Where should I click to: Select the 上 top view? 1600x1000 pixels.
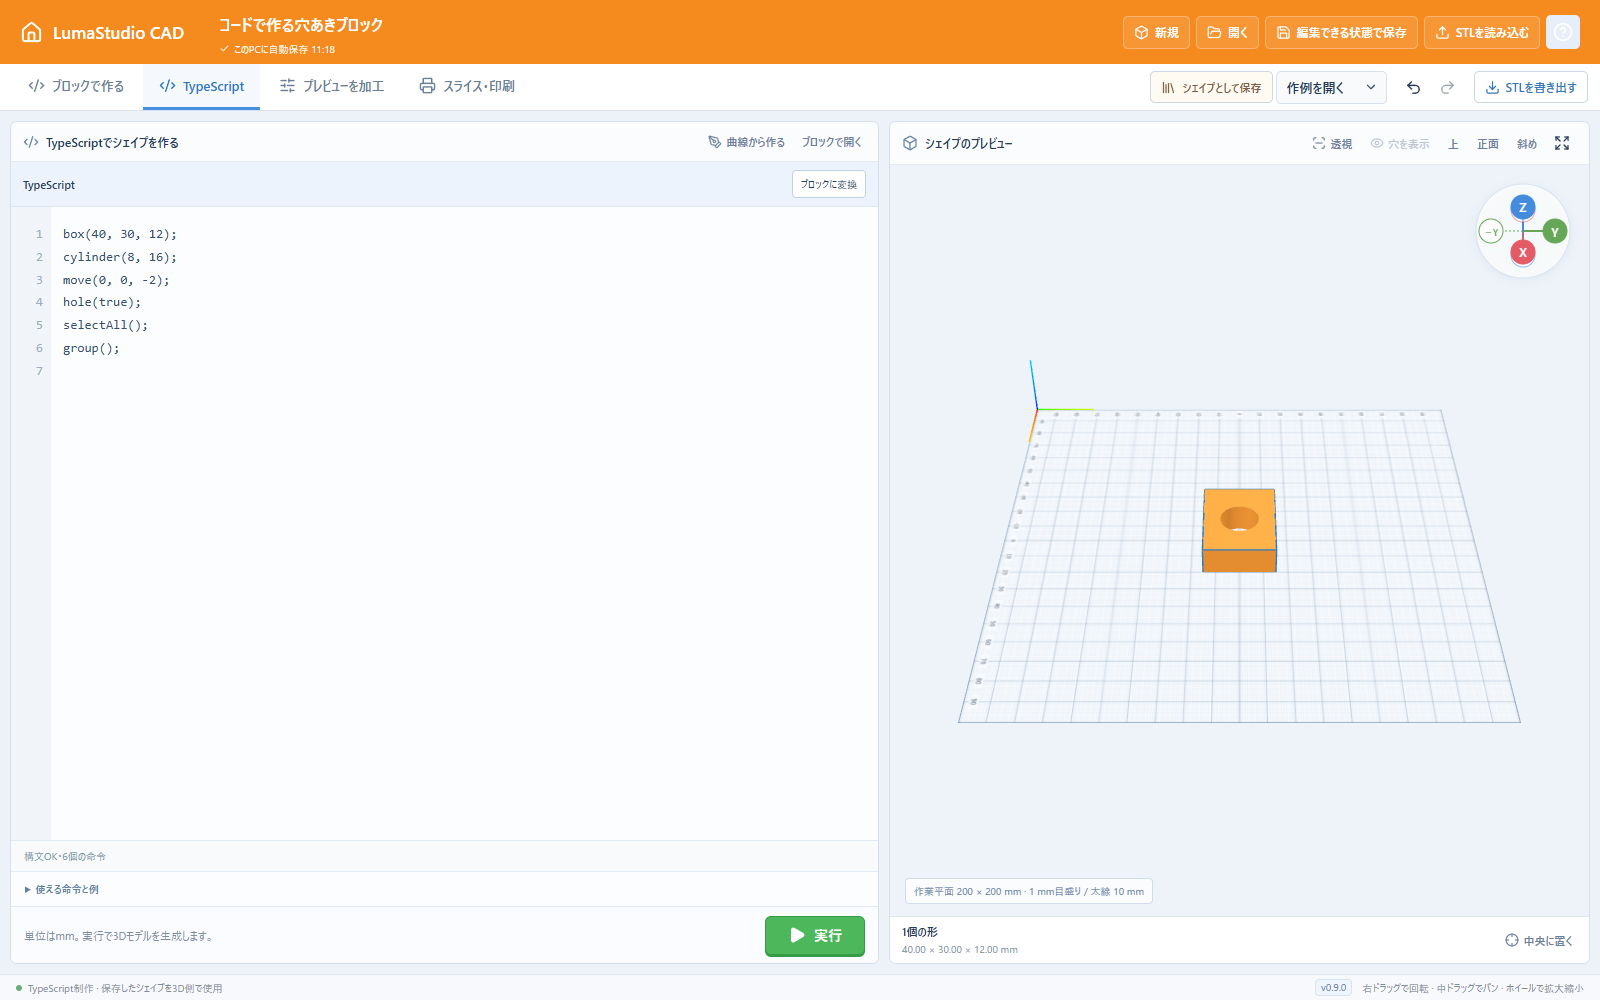(x=1453, y=144)
